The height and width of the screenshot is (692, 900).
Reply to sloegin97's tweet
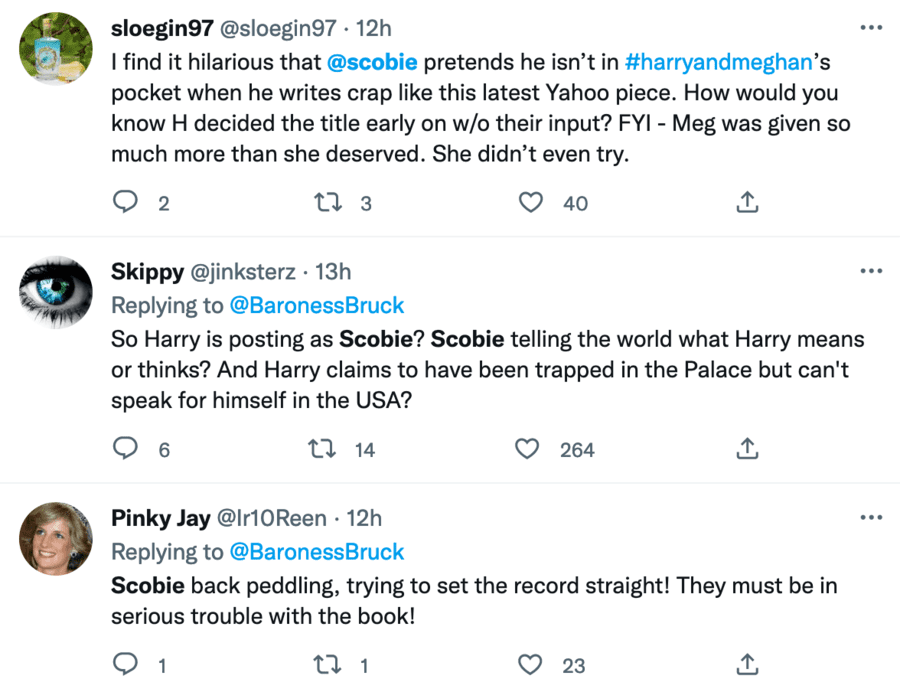(x=125, y=203)
